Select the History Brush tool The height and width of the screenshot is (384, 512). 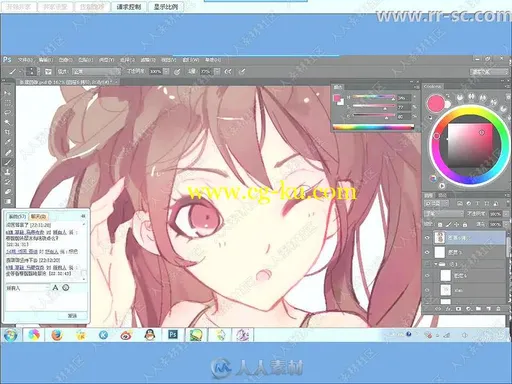point(7,182)
